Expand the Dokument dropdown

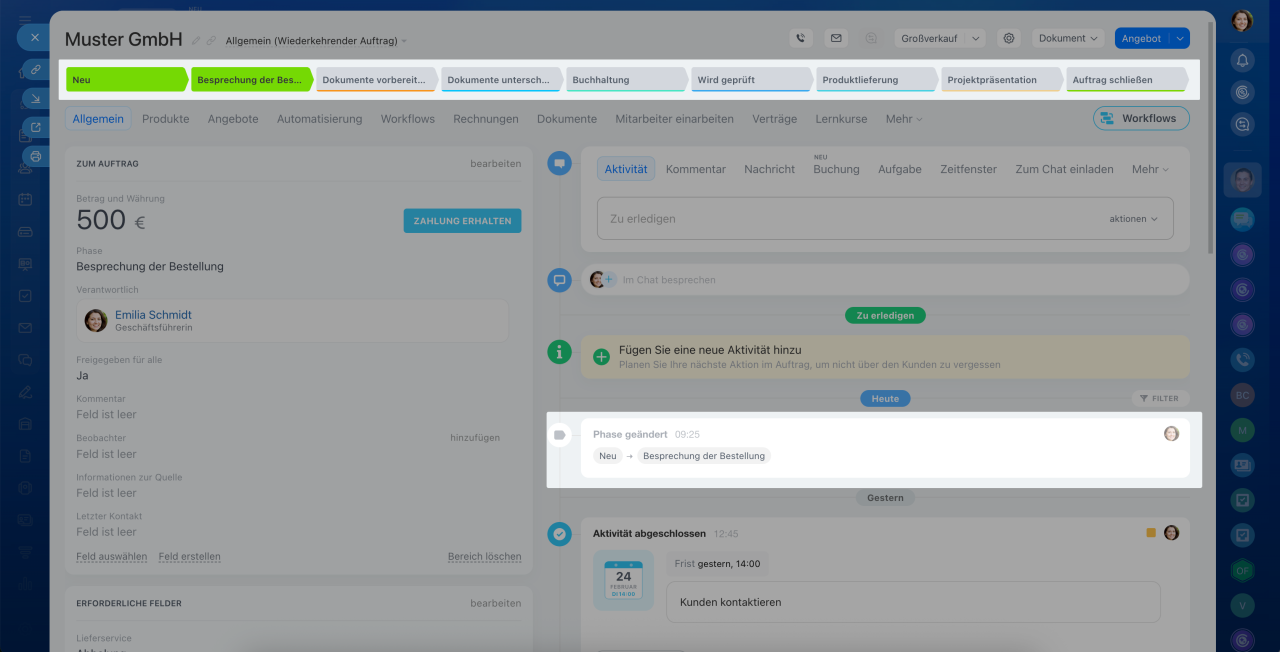(1068, 38)
